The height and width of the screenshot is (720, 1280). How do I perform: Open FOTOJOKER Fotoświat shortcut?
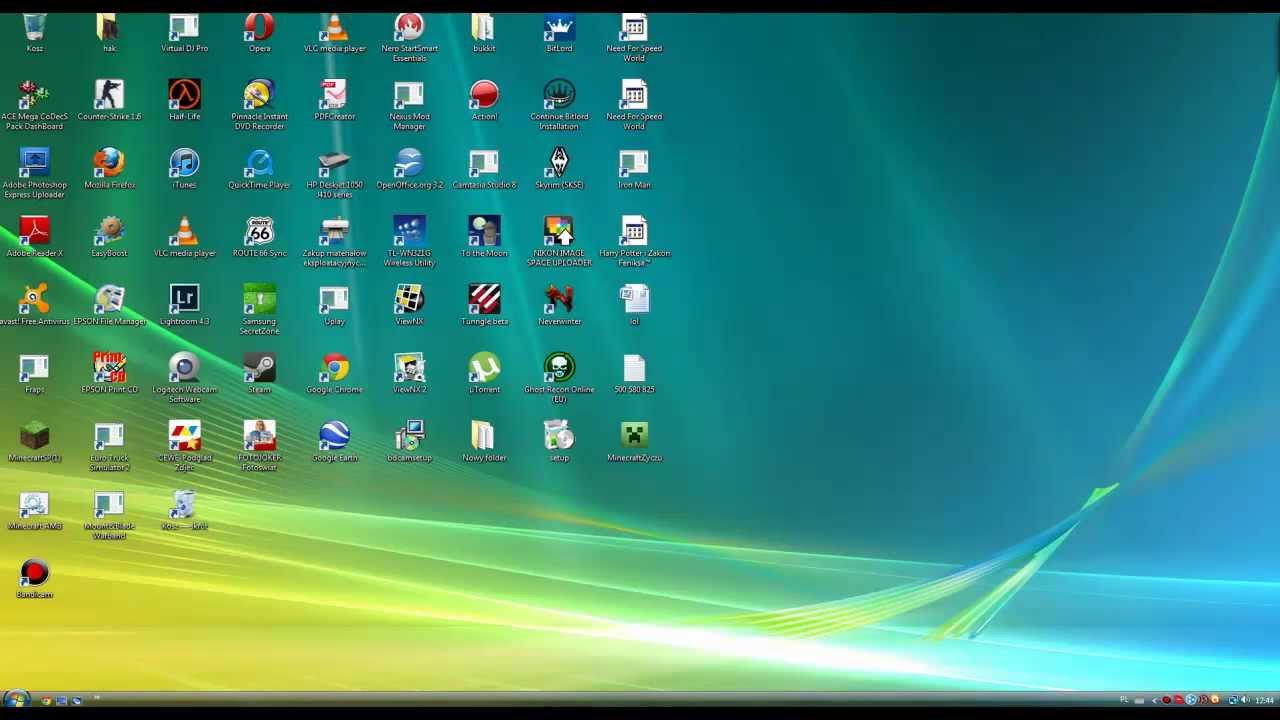[259, 447]
